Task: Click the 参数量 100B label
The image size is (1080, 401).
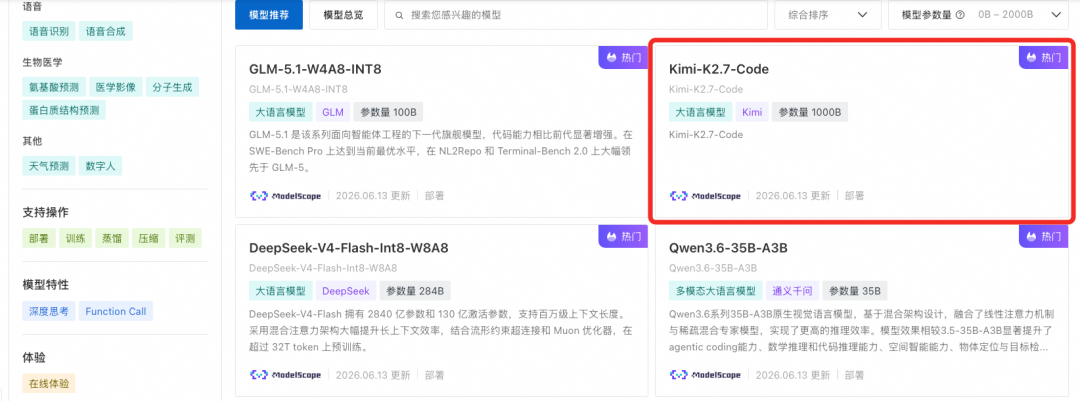Action: pyautogui.click(x=388, y=112)
